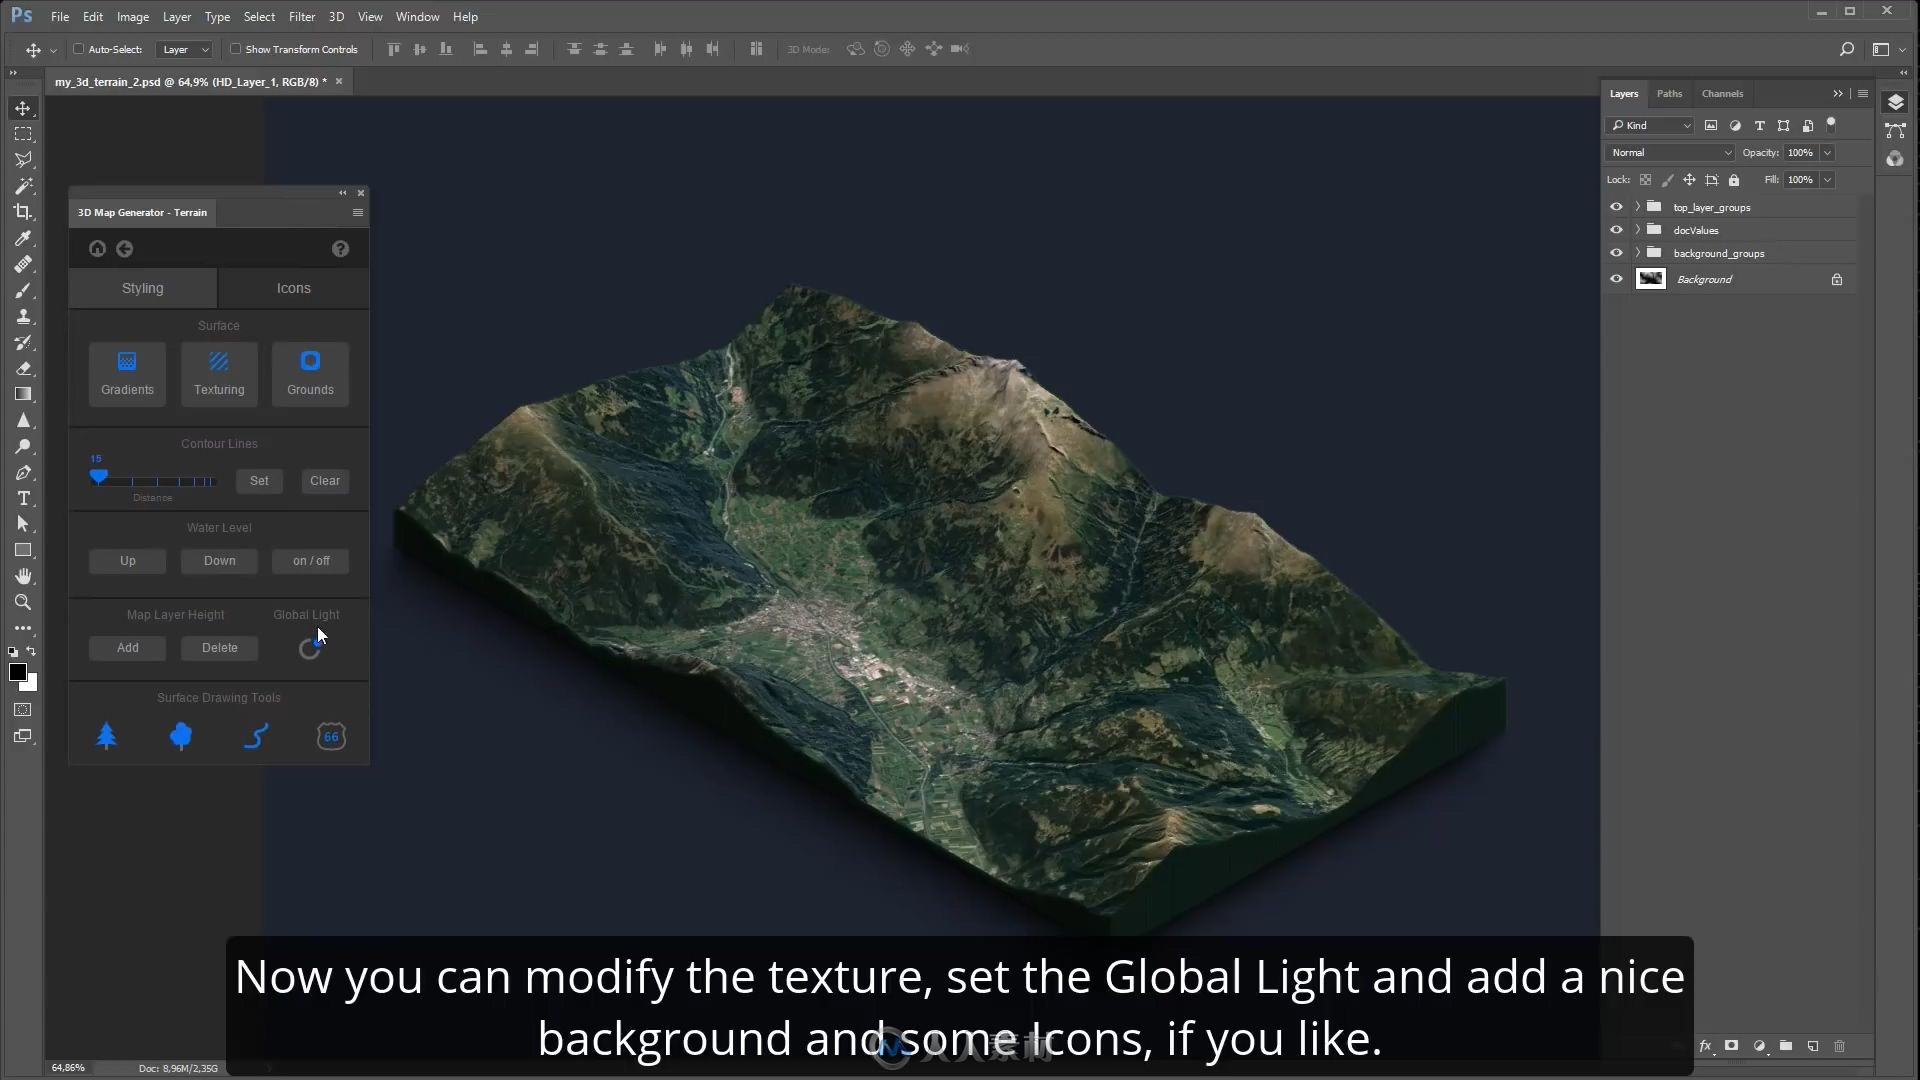
Task: Select the Crop tool
Action: pyautogui.click(x=23, y=212)
